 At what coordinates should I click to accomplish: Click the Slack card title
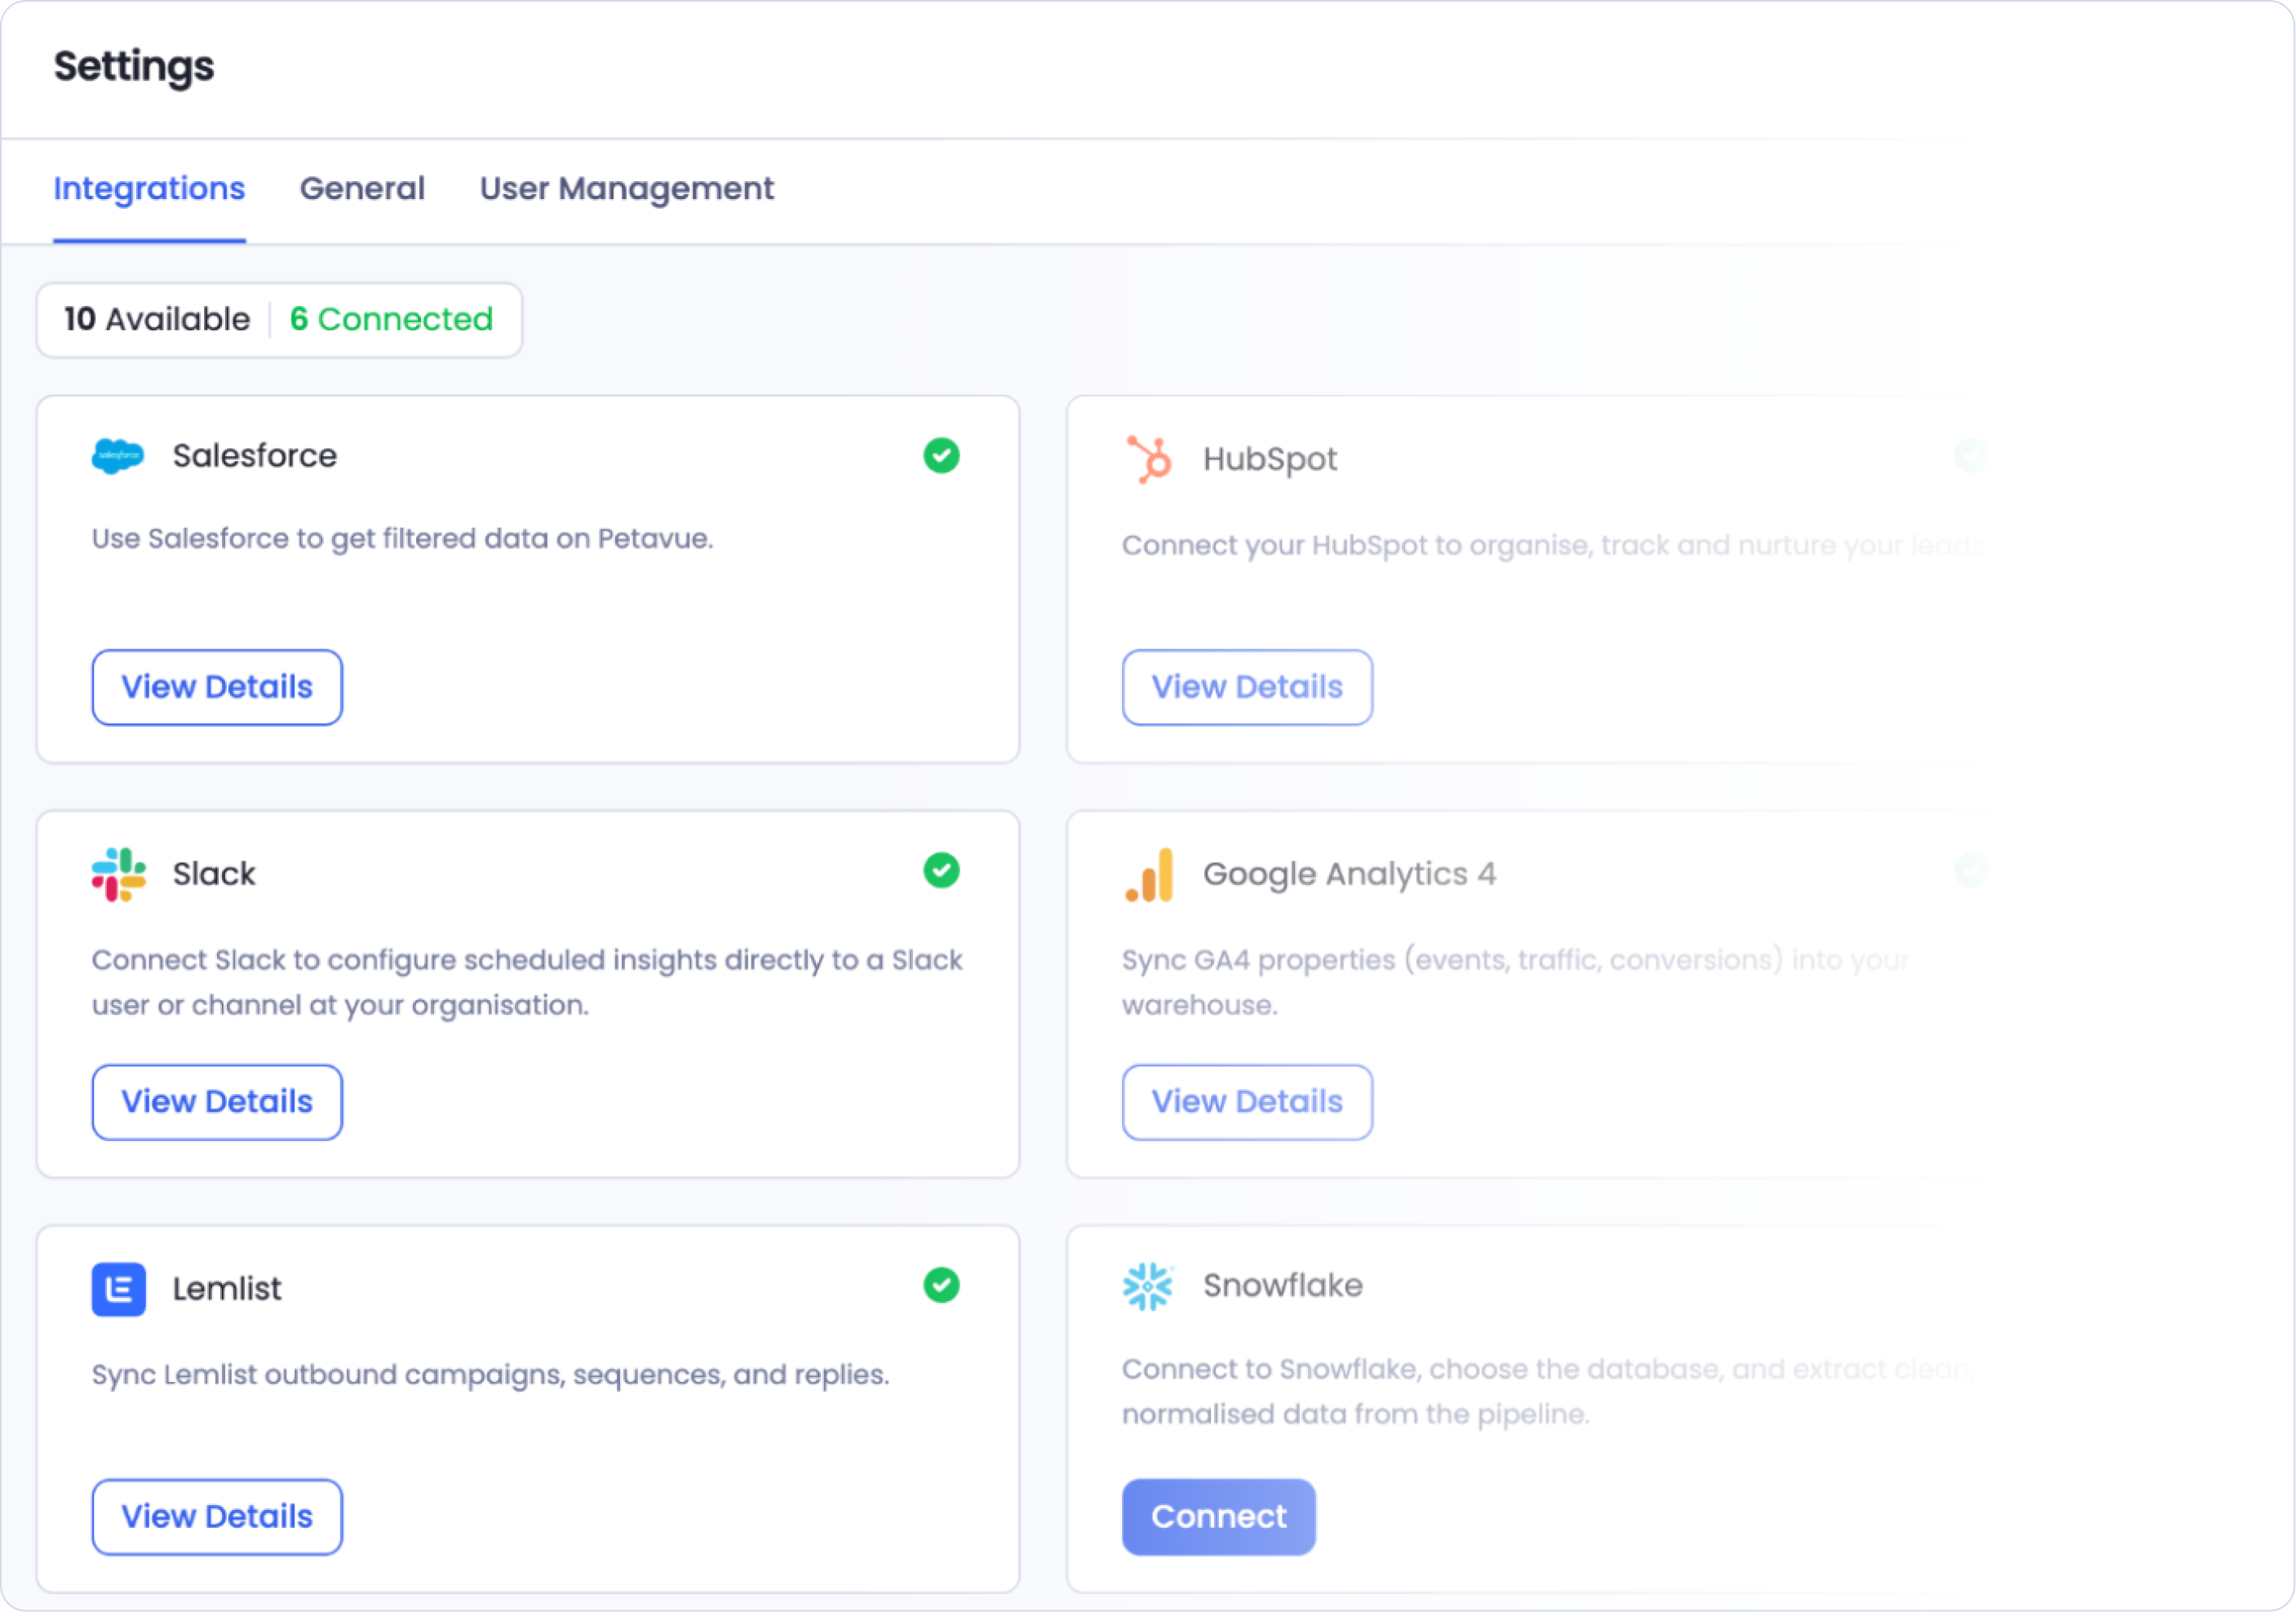click(214, 874)
